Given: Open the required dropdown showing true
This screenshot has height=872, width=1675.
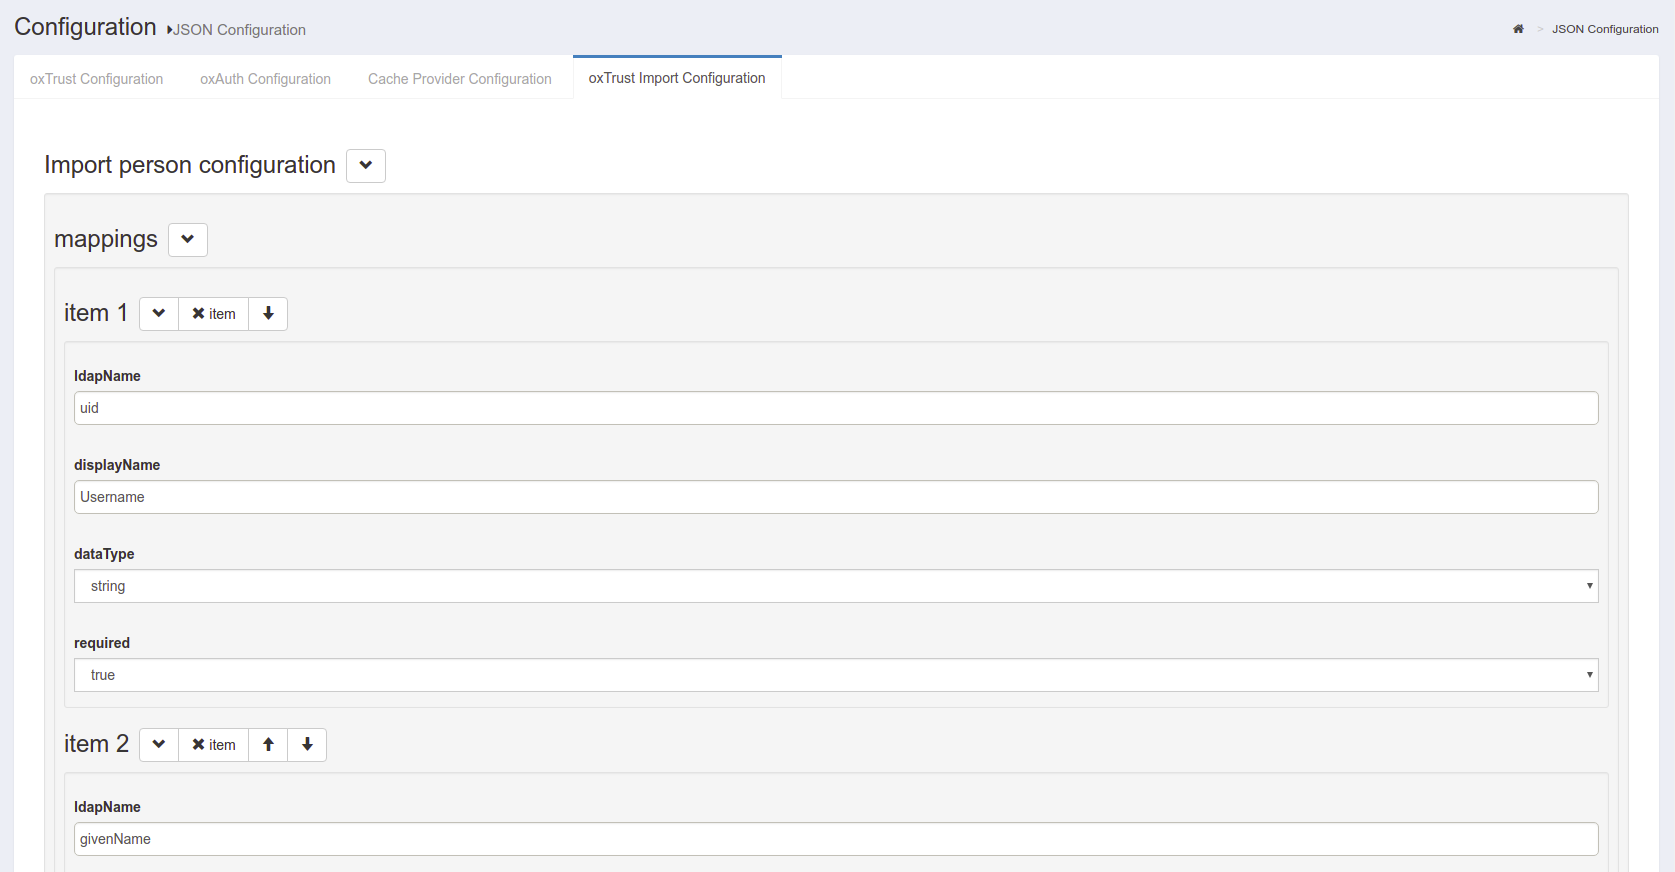Looking at the screenshot, I should pyautogui.click(x=835, y=675).
